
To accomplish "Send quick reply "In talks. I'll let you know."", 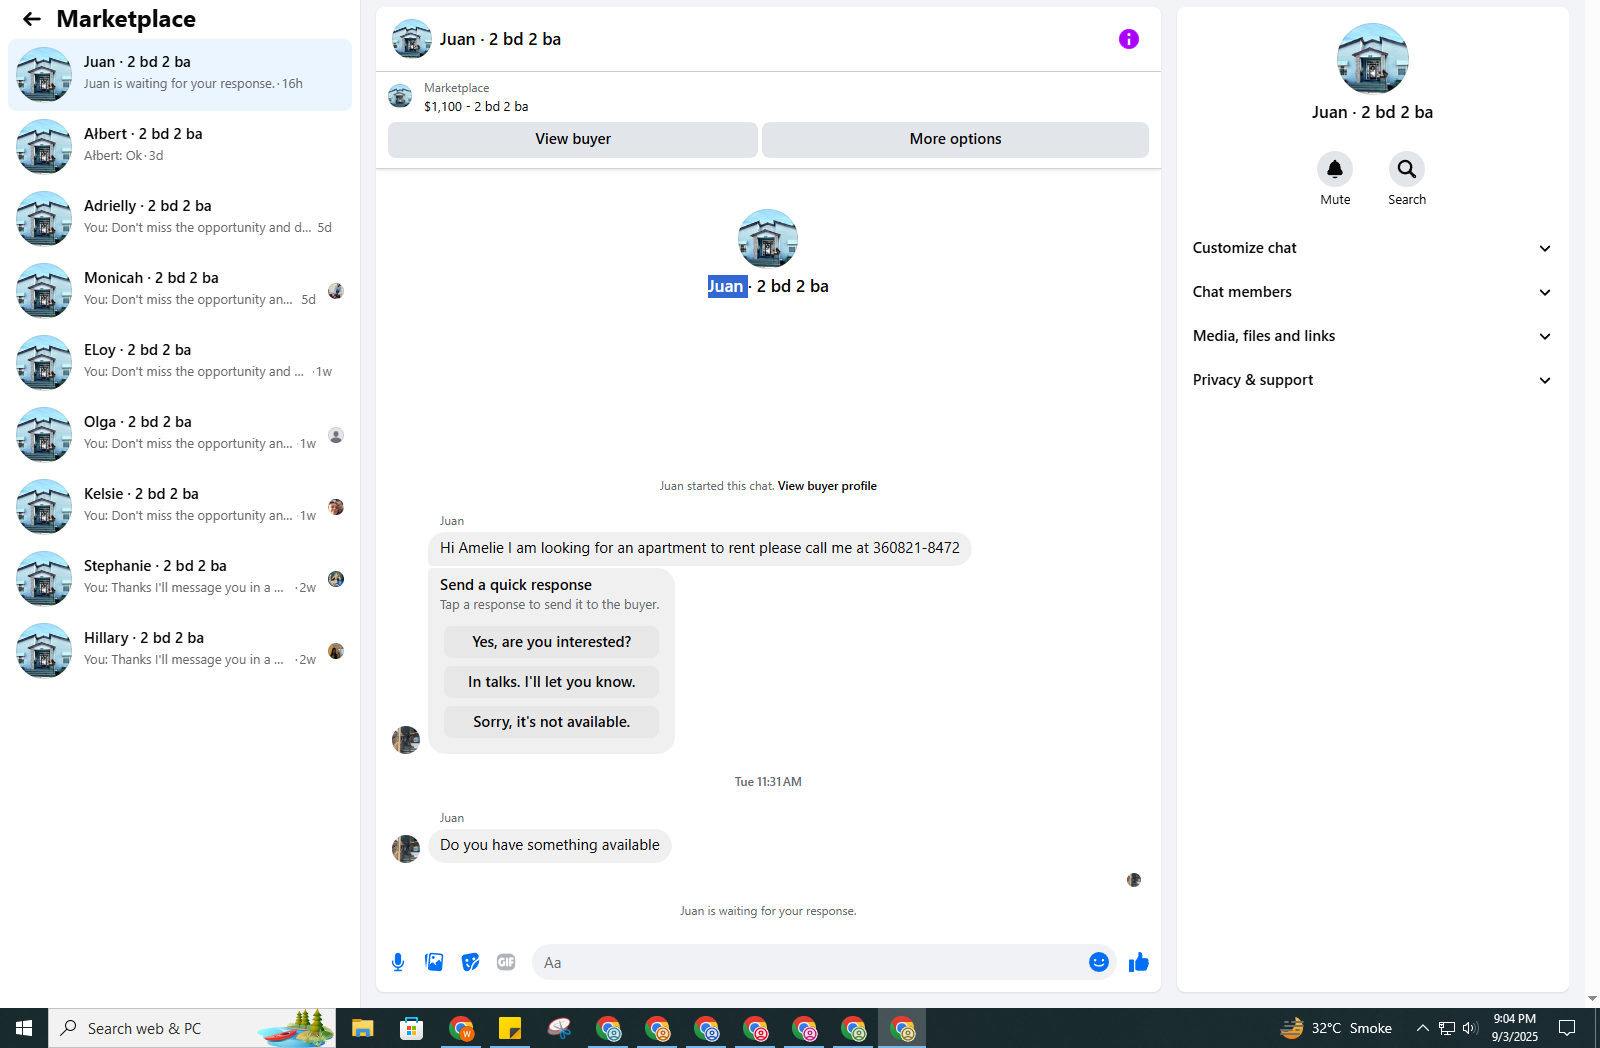I will click(551, 682).
